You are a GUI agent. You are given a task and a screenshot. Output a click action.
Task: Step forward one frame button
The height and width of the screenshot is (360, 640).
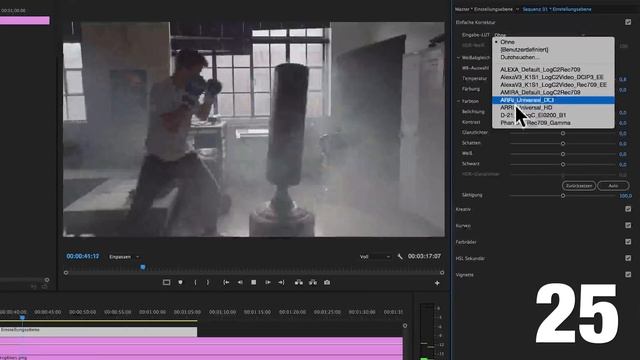coord(268,282)
